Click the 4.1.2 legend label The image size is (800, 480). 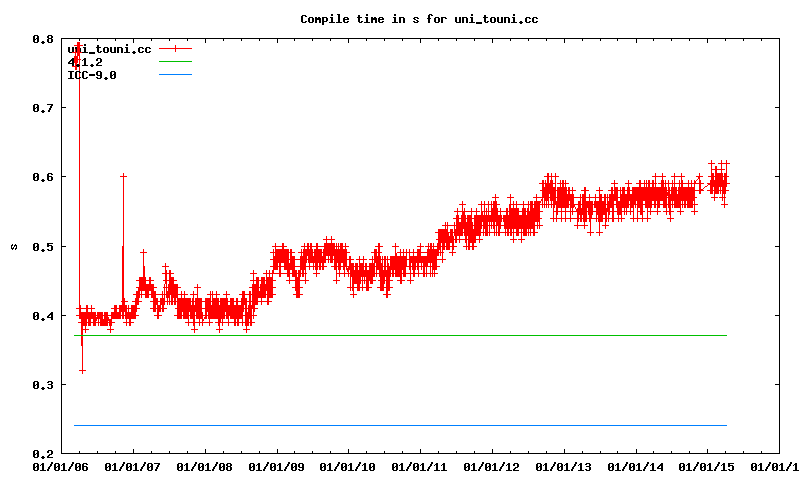point(84,62)
